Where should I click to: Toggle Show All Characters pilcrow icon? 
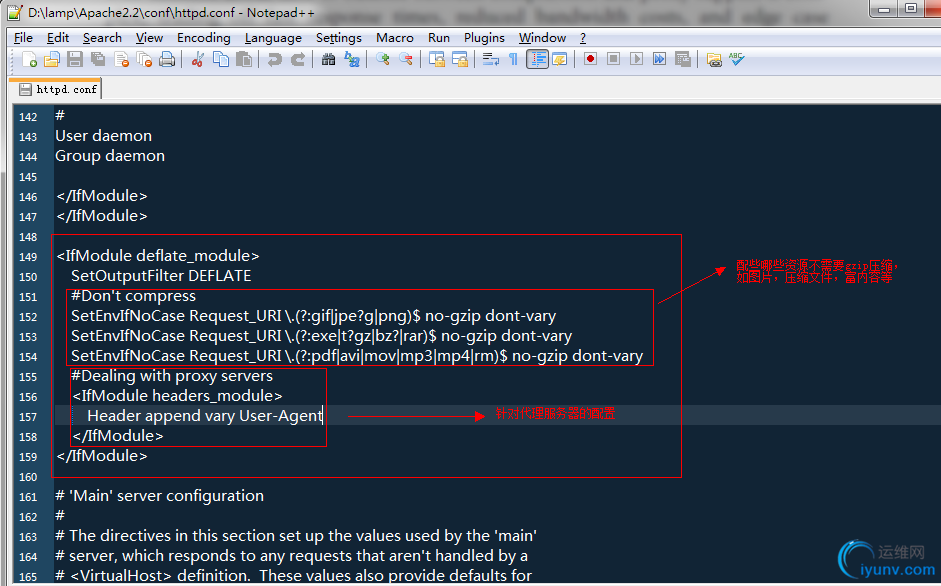514,59
